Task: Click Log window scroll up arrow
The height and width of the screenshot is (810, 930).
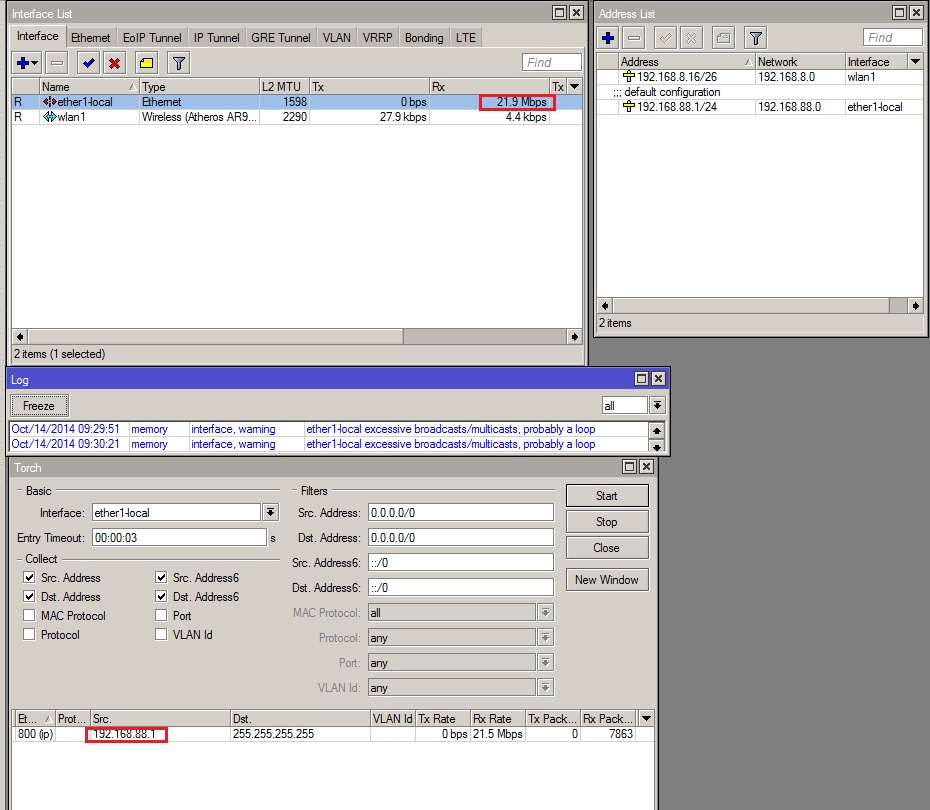Action: click(x=657, y=431)
